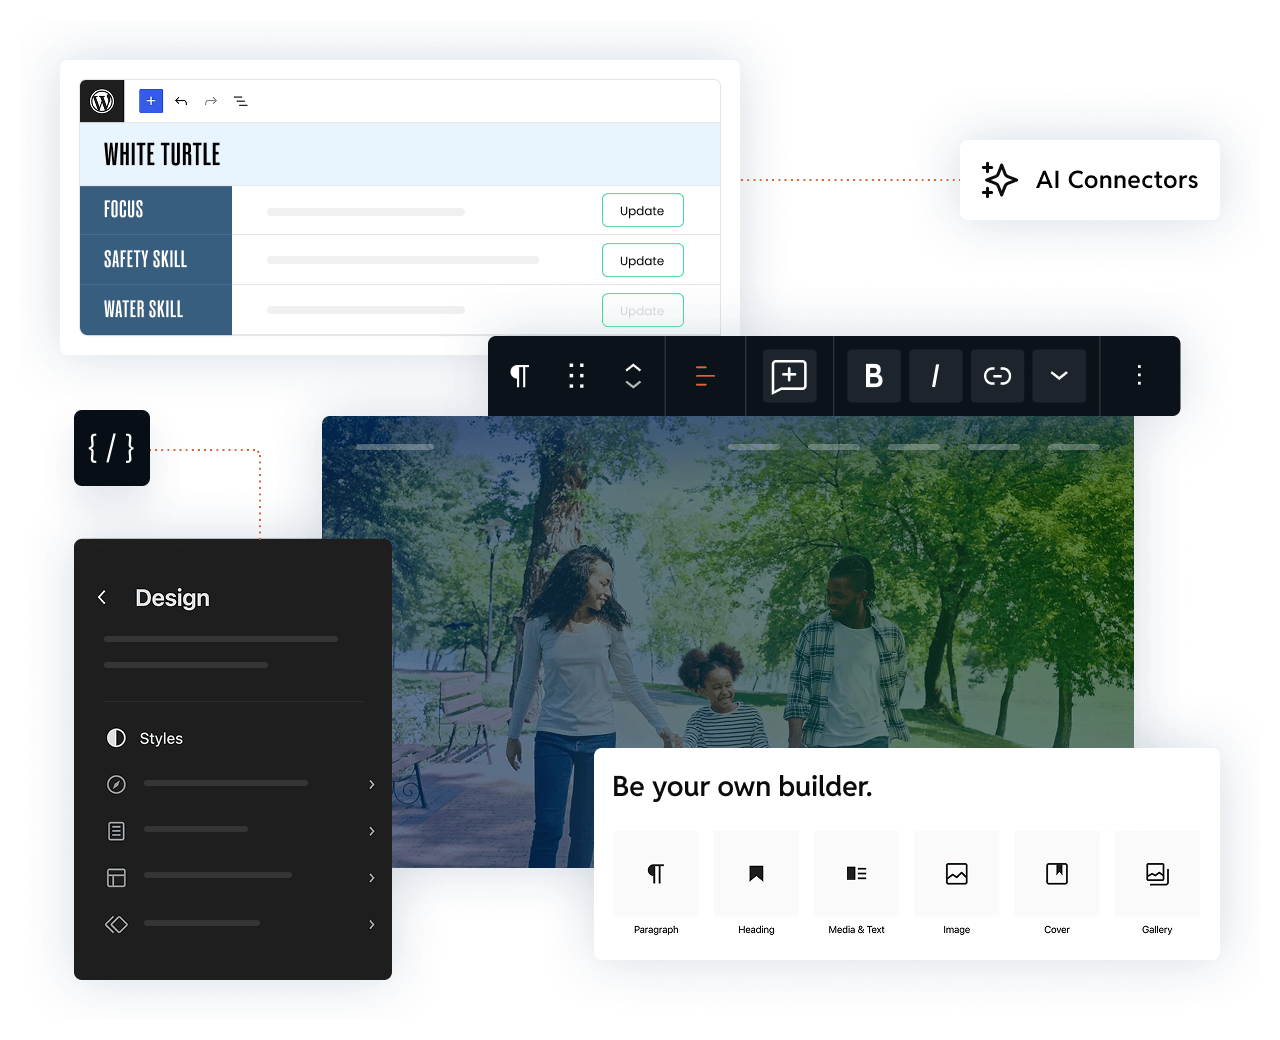Viewport: 1280px width, 1040px height.
Task: Click the move up/down arrows
Action: (x=633, y=376)
